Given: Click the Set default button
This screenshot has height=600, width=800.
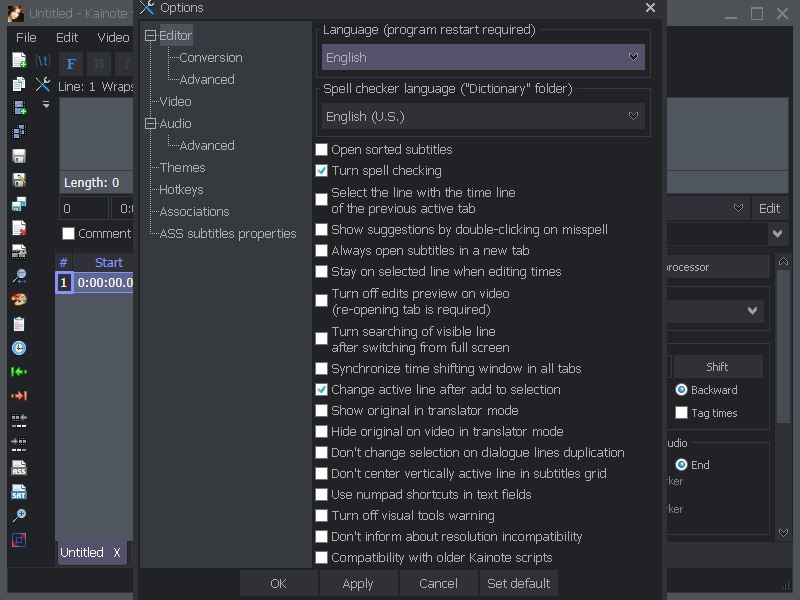Looking at the screenshot, I should 518,584.
